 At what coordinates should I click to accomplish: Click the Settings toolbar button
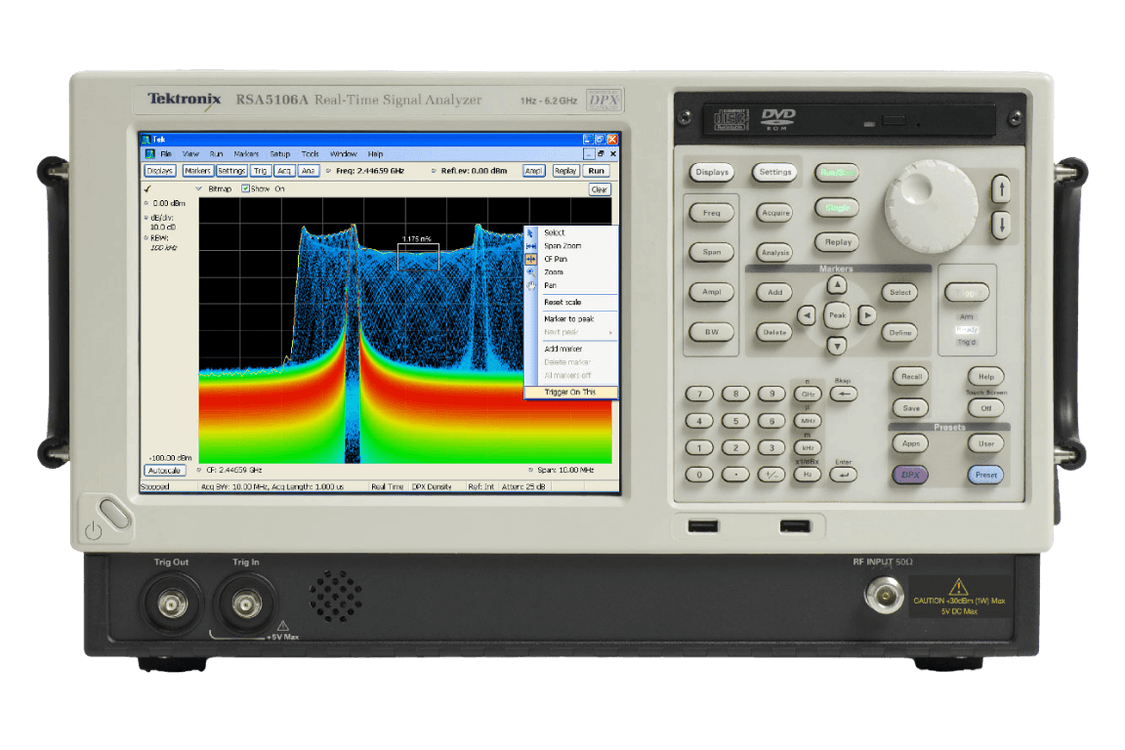pos(232,171)
